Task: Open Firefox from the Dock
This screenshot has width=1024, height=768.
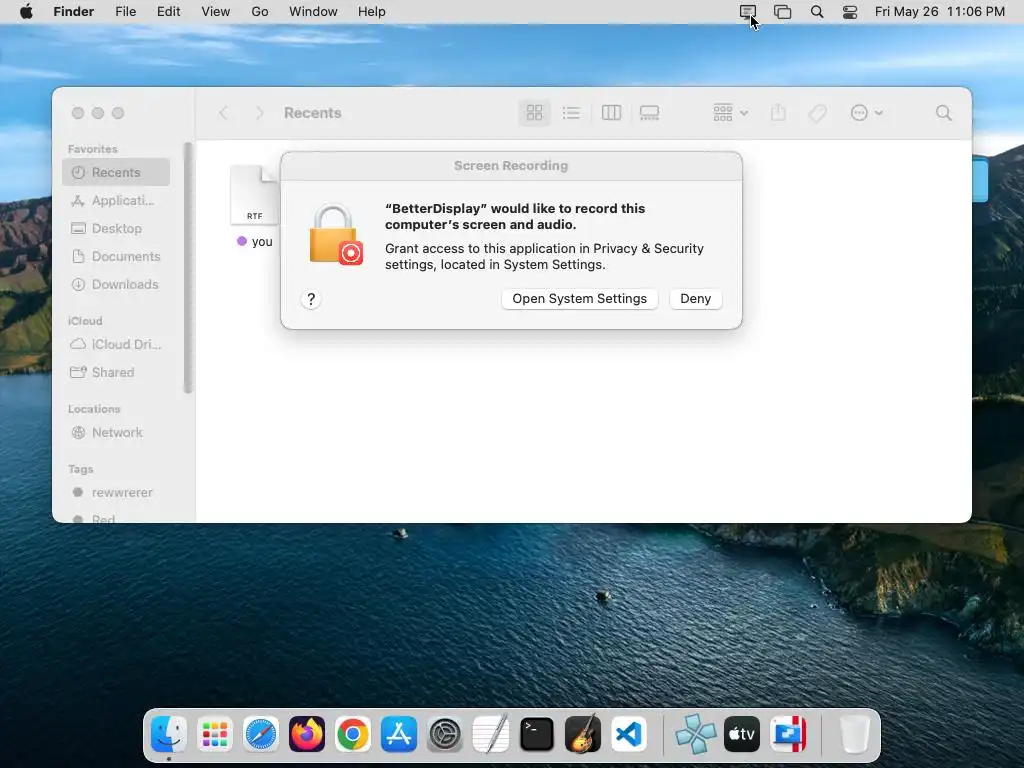Action: (307, 734)
